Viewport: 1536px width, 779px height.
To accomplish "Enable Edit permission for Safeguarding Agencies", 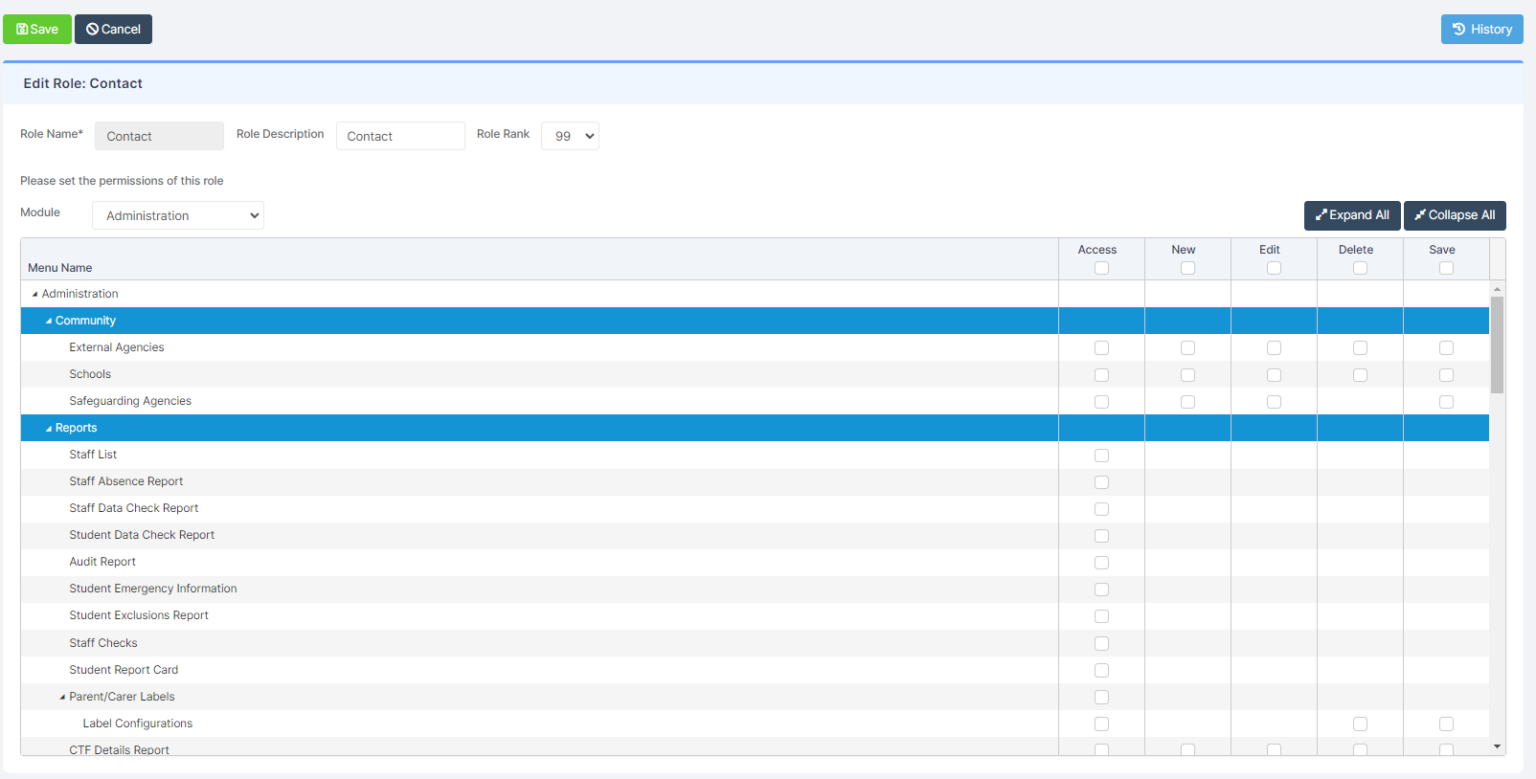I will coord(1273,401).
